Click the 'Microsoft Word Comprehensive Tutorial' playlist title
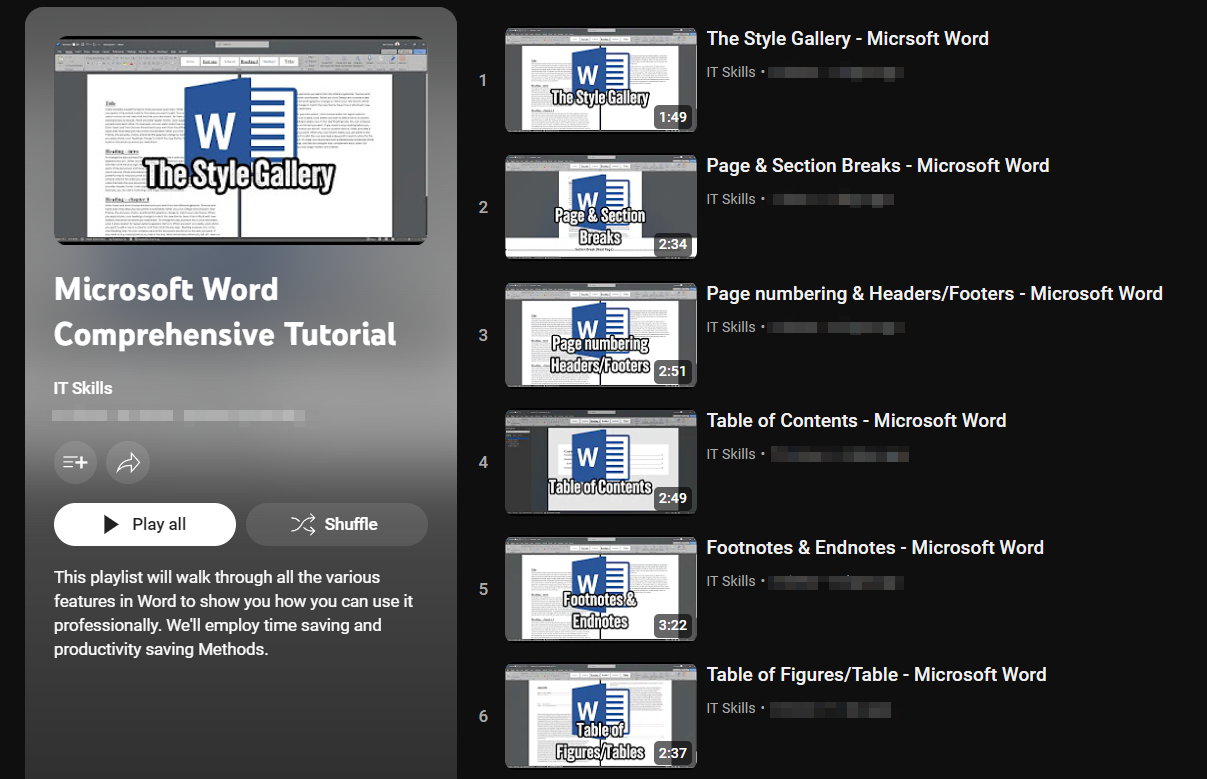This screenshot has height=779, width=1207. click(225, 311)
